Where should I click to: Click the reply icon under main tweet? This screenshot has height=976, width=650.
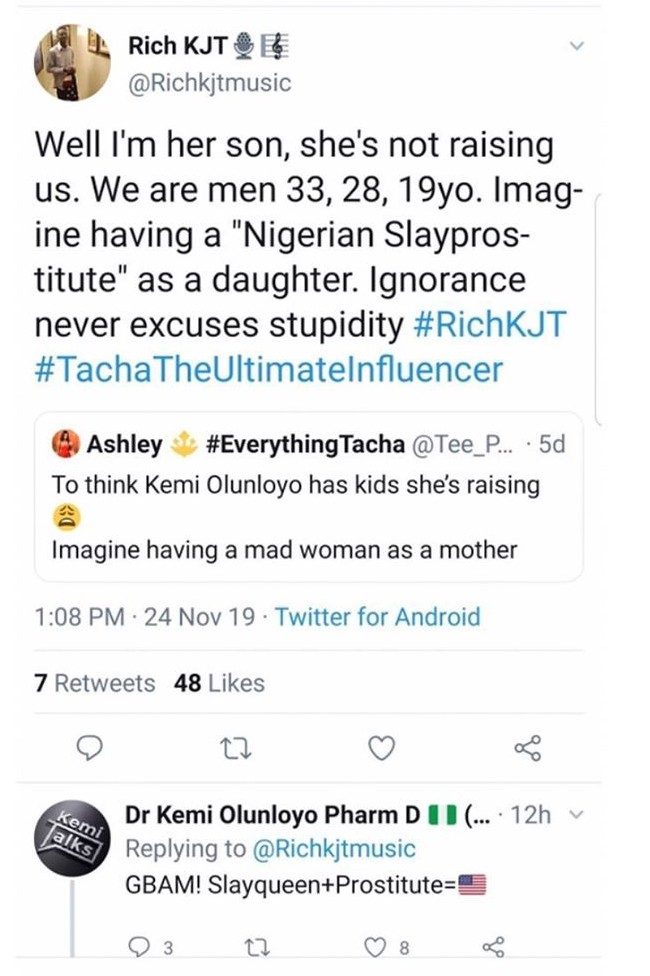tap(91, 748)
